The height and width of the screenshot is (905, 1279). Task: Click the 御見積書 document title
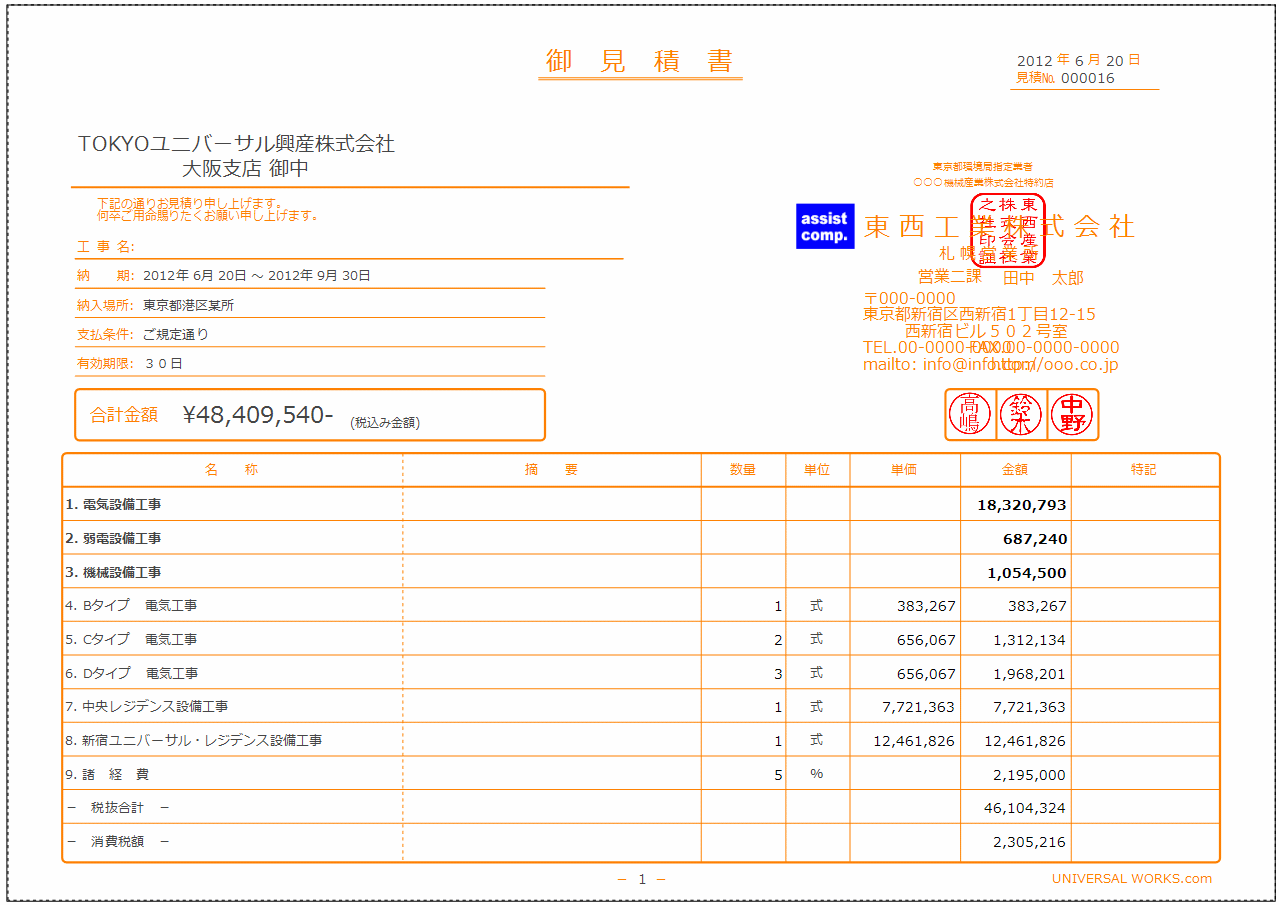coord(640,62)
